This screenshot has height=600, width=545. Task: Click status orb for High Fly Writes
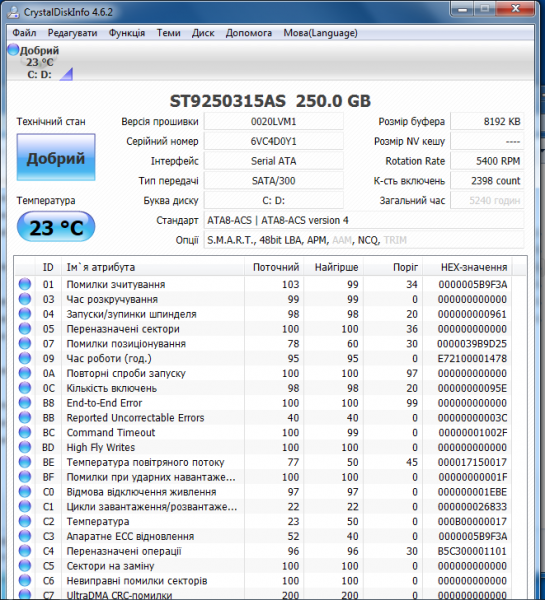pyautogui.click(x=25, y=447)
